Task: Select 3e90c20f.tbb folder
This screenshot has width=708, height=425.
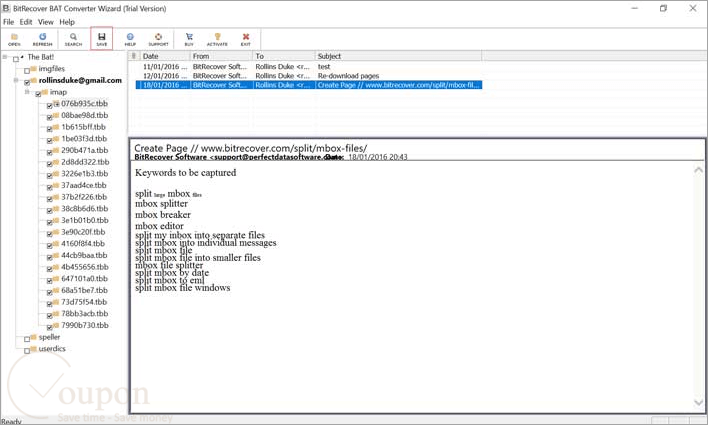Action: tap(83, 232)
